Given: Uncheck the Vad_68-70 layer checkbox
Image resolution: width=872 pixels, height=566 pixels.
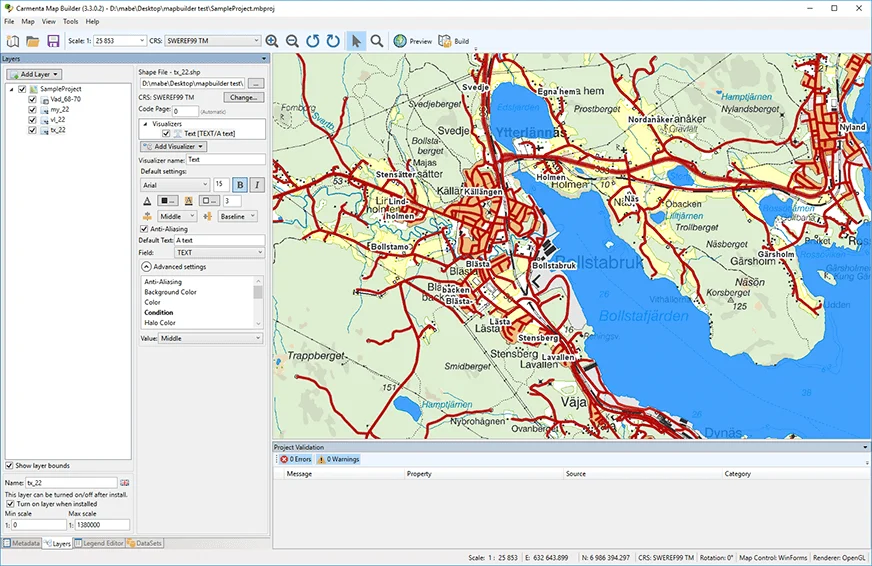Looking at the screenshot, I should [33, 99].
